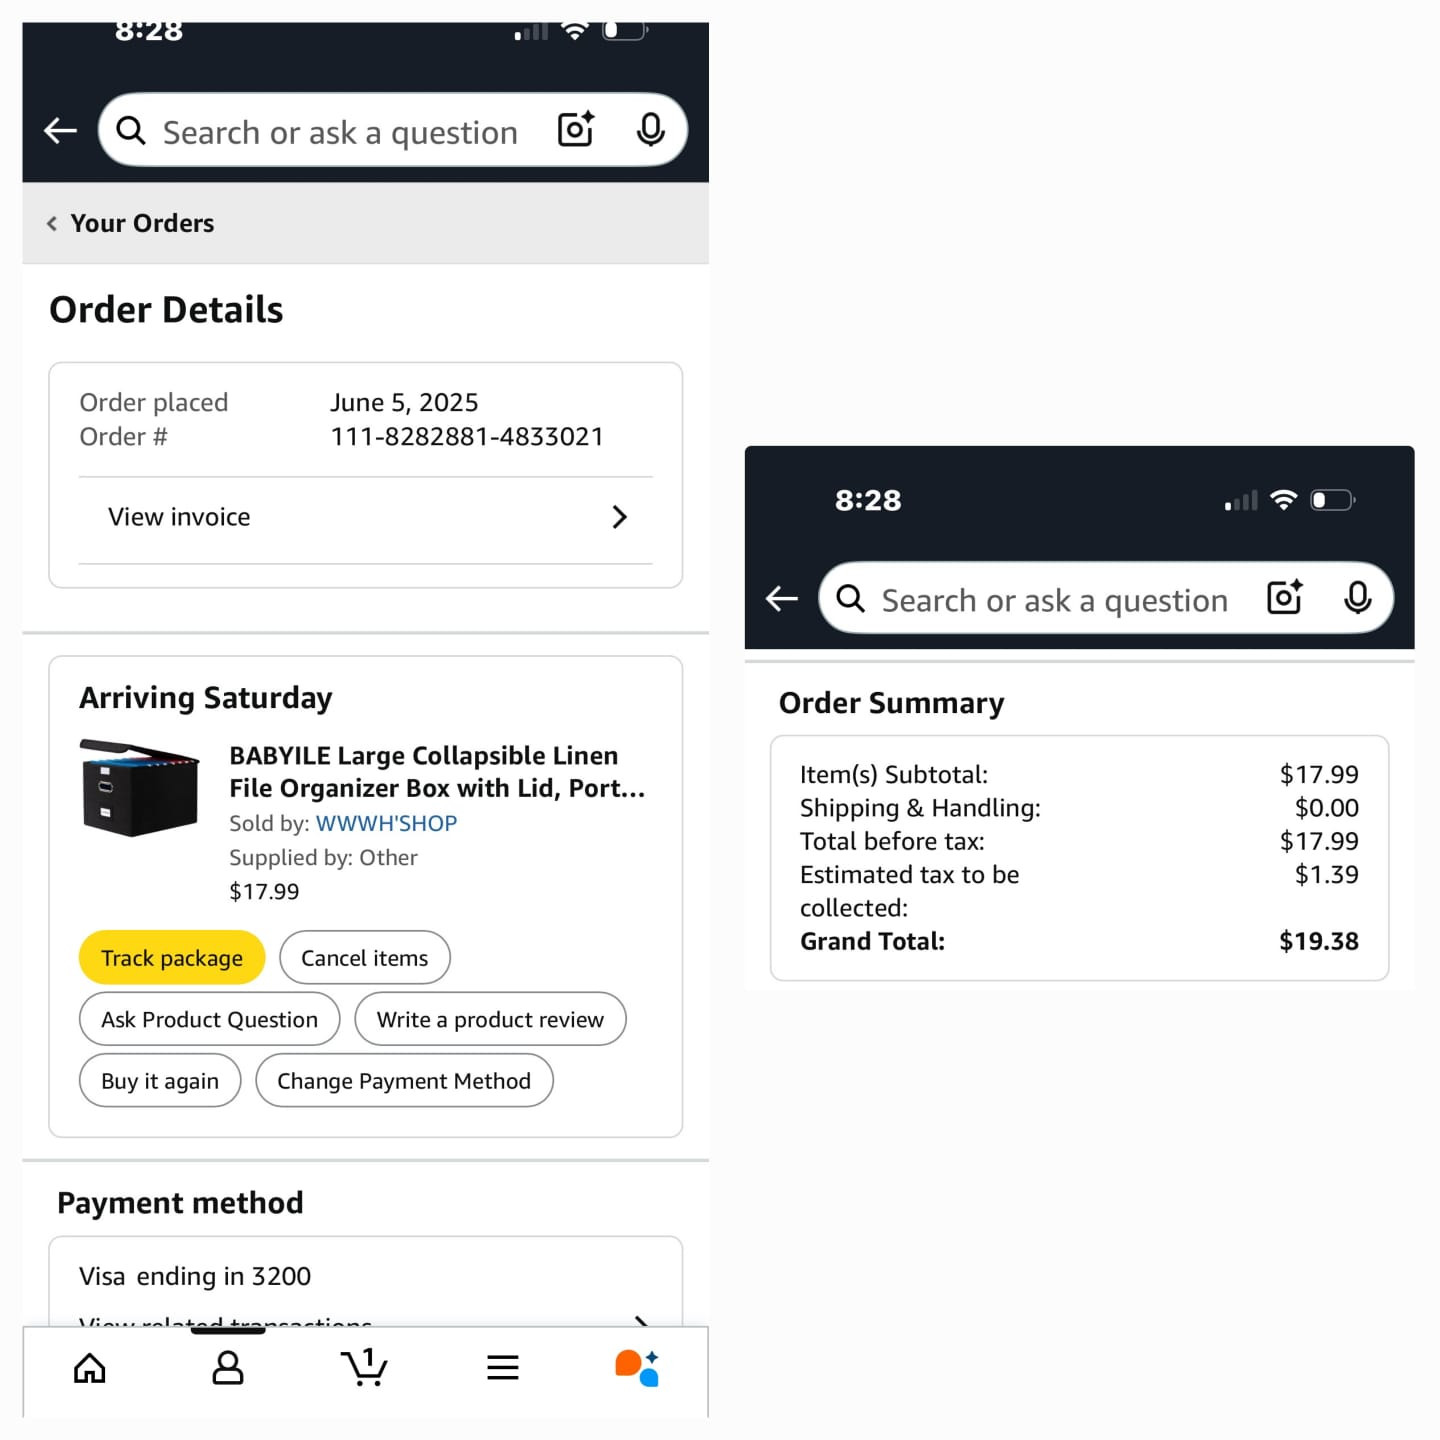
Task: Click Cancel items button
Action: point(365,958)
